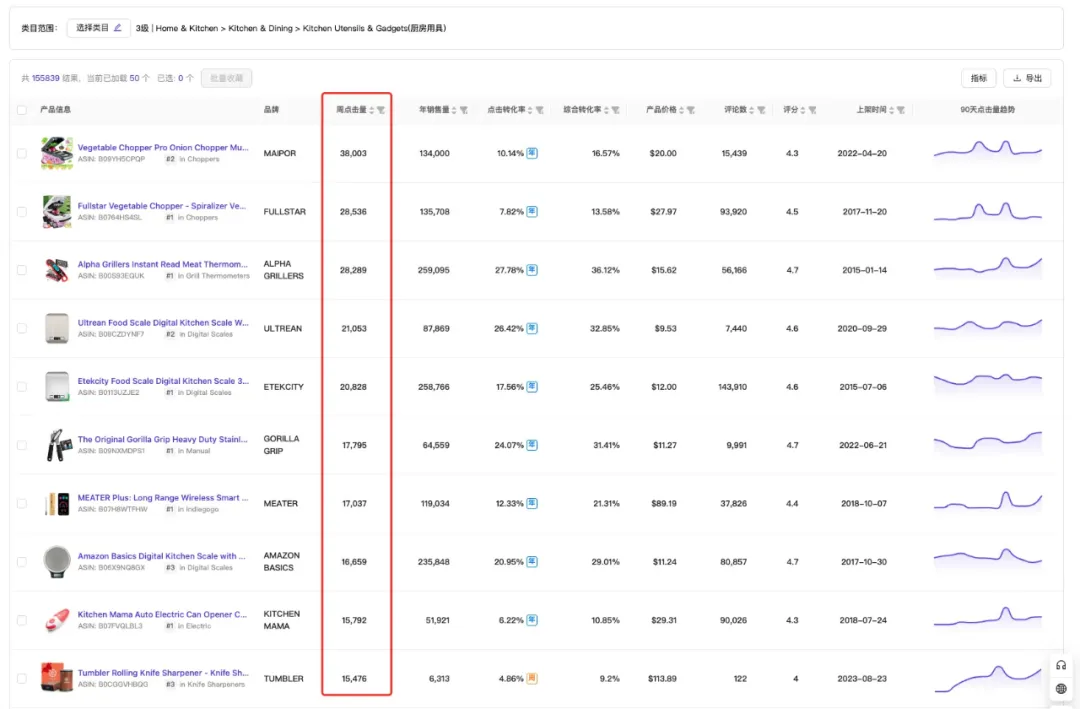Viewport: 1080px width, 709px height.
Task: Click the $113.89 price cell
Action: 662,679
